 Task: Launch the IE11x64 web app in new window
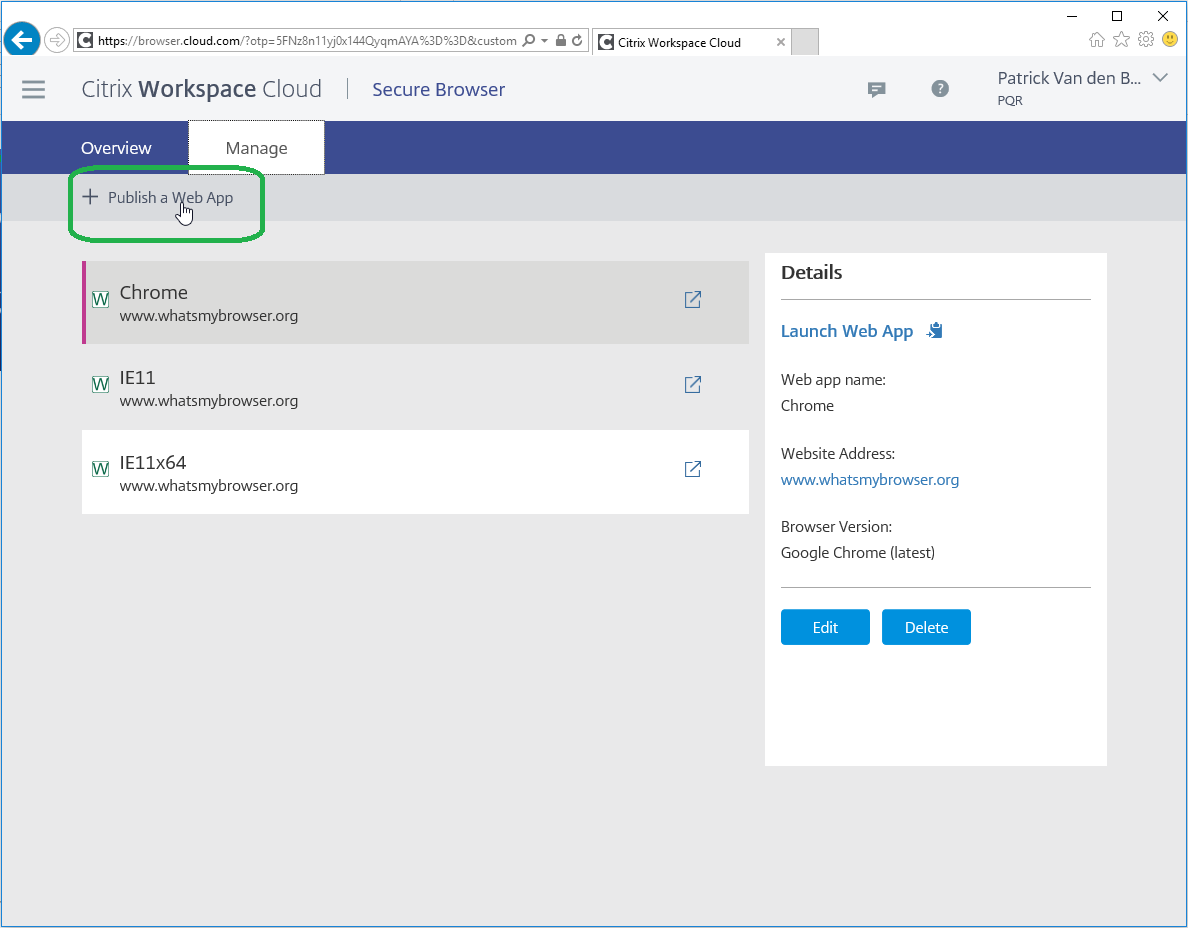pyautogui.click(x=692, y=469)
